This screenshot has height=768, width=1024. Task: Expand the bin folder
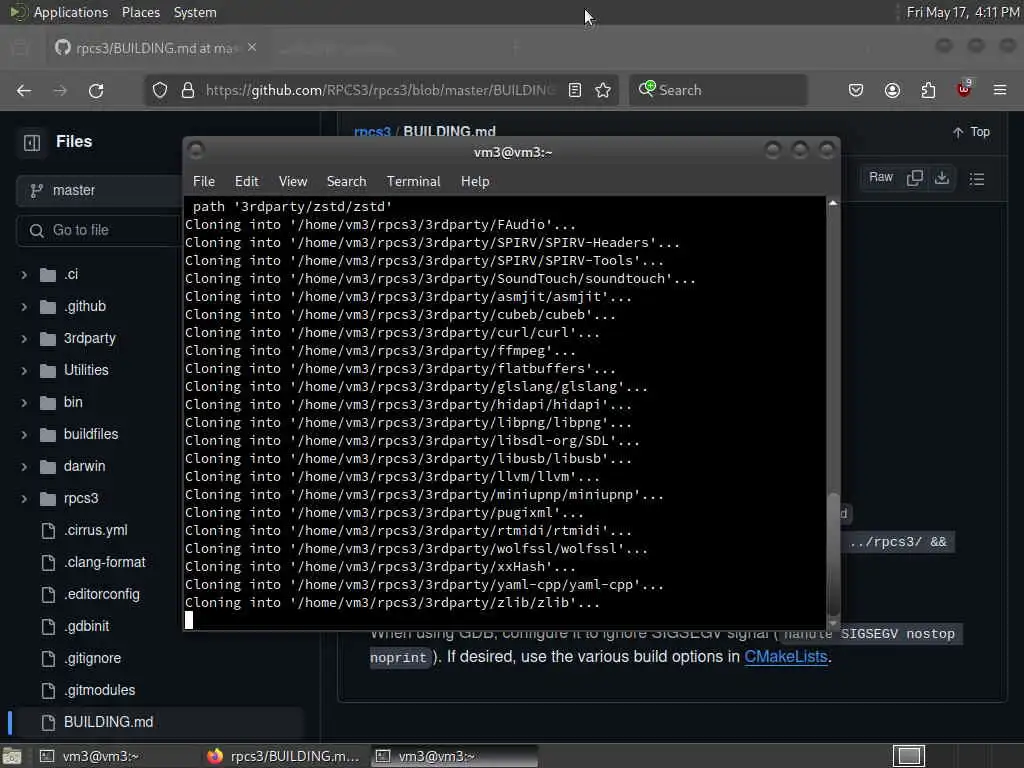[24, 403]
